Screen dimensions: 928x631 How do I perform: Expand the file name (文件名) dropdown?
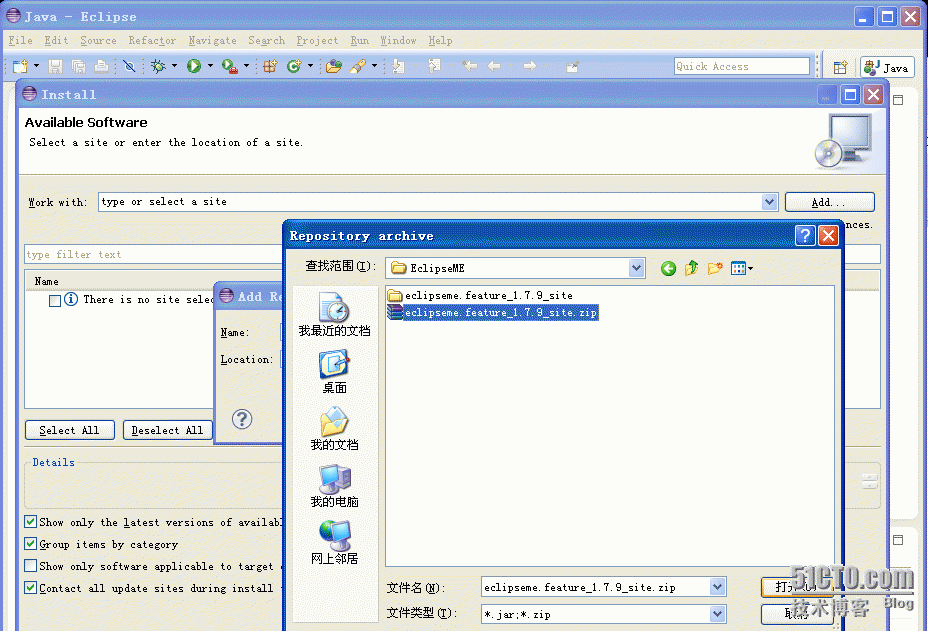717,587
